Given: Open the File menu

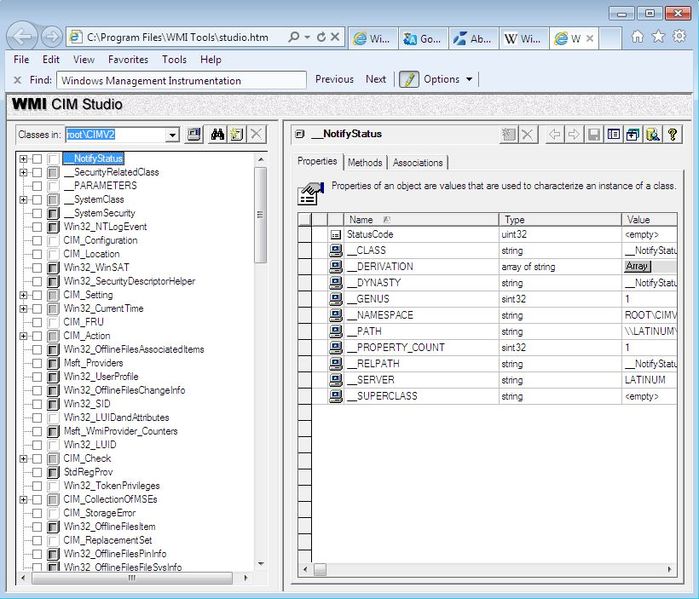Looking at the screenshot, I should pyautogui.click(x=21, y=59).
